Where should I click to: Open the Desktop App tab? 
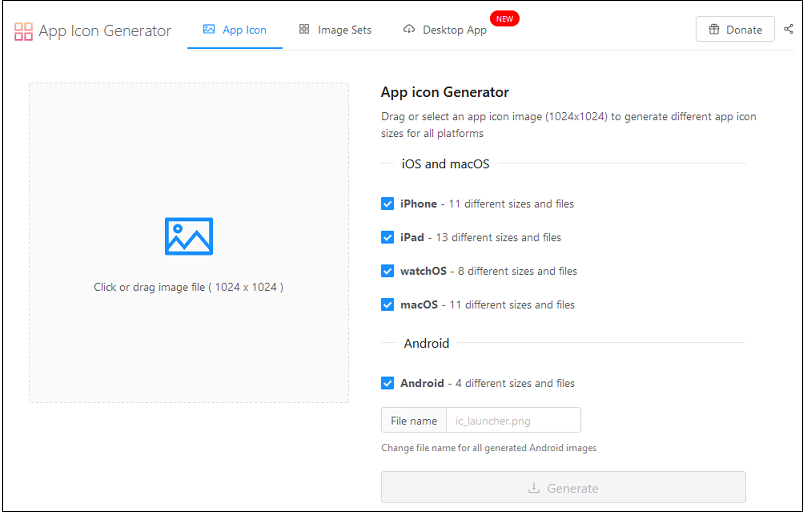(x=445, y=30)
